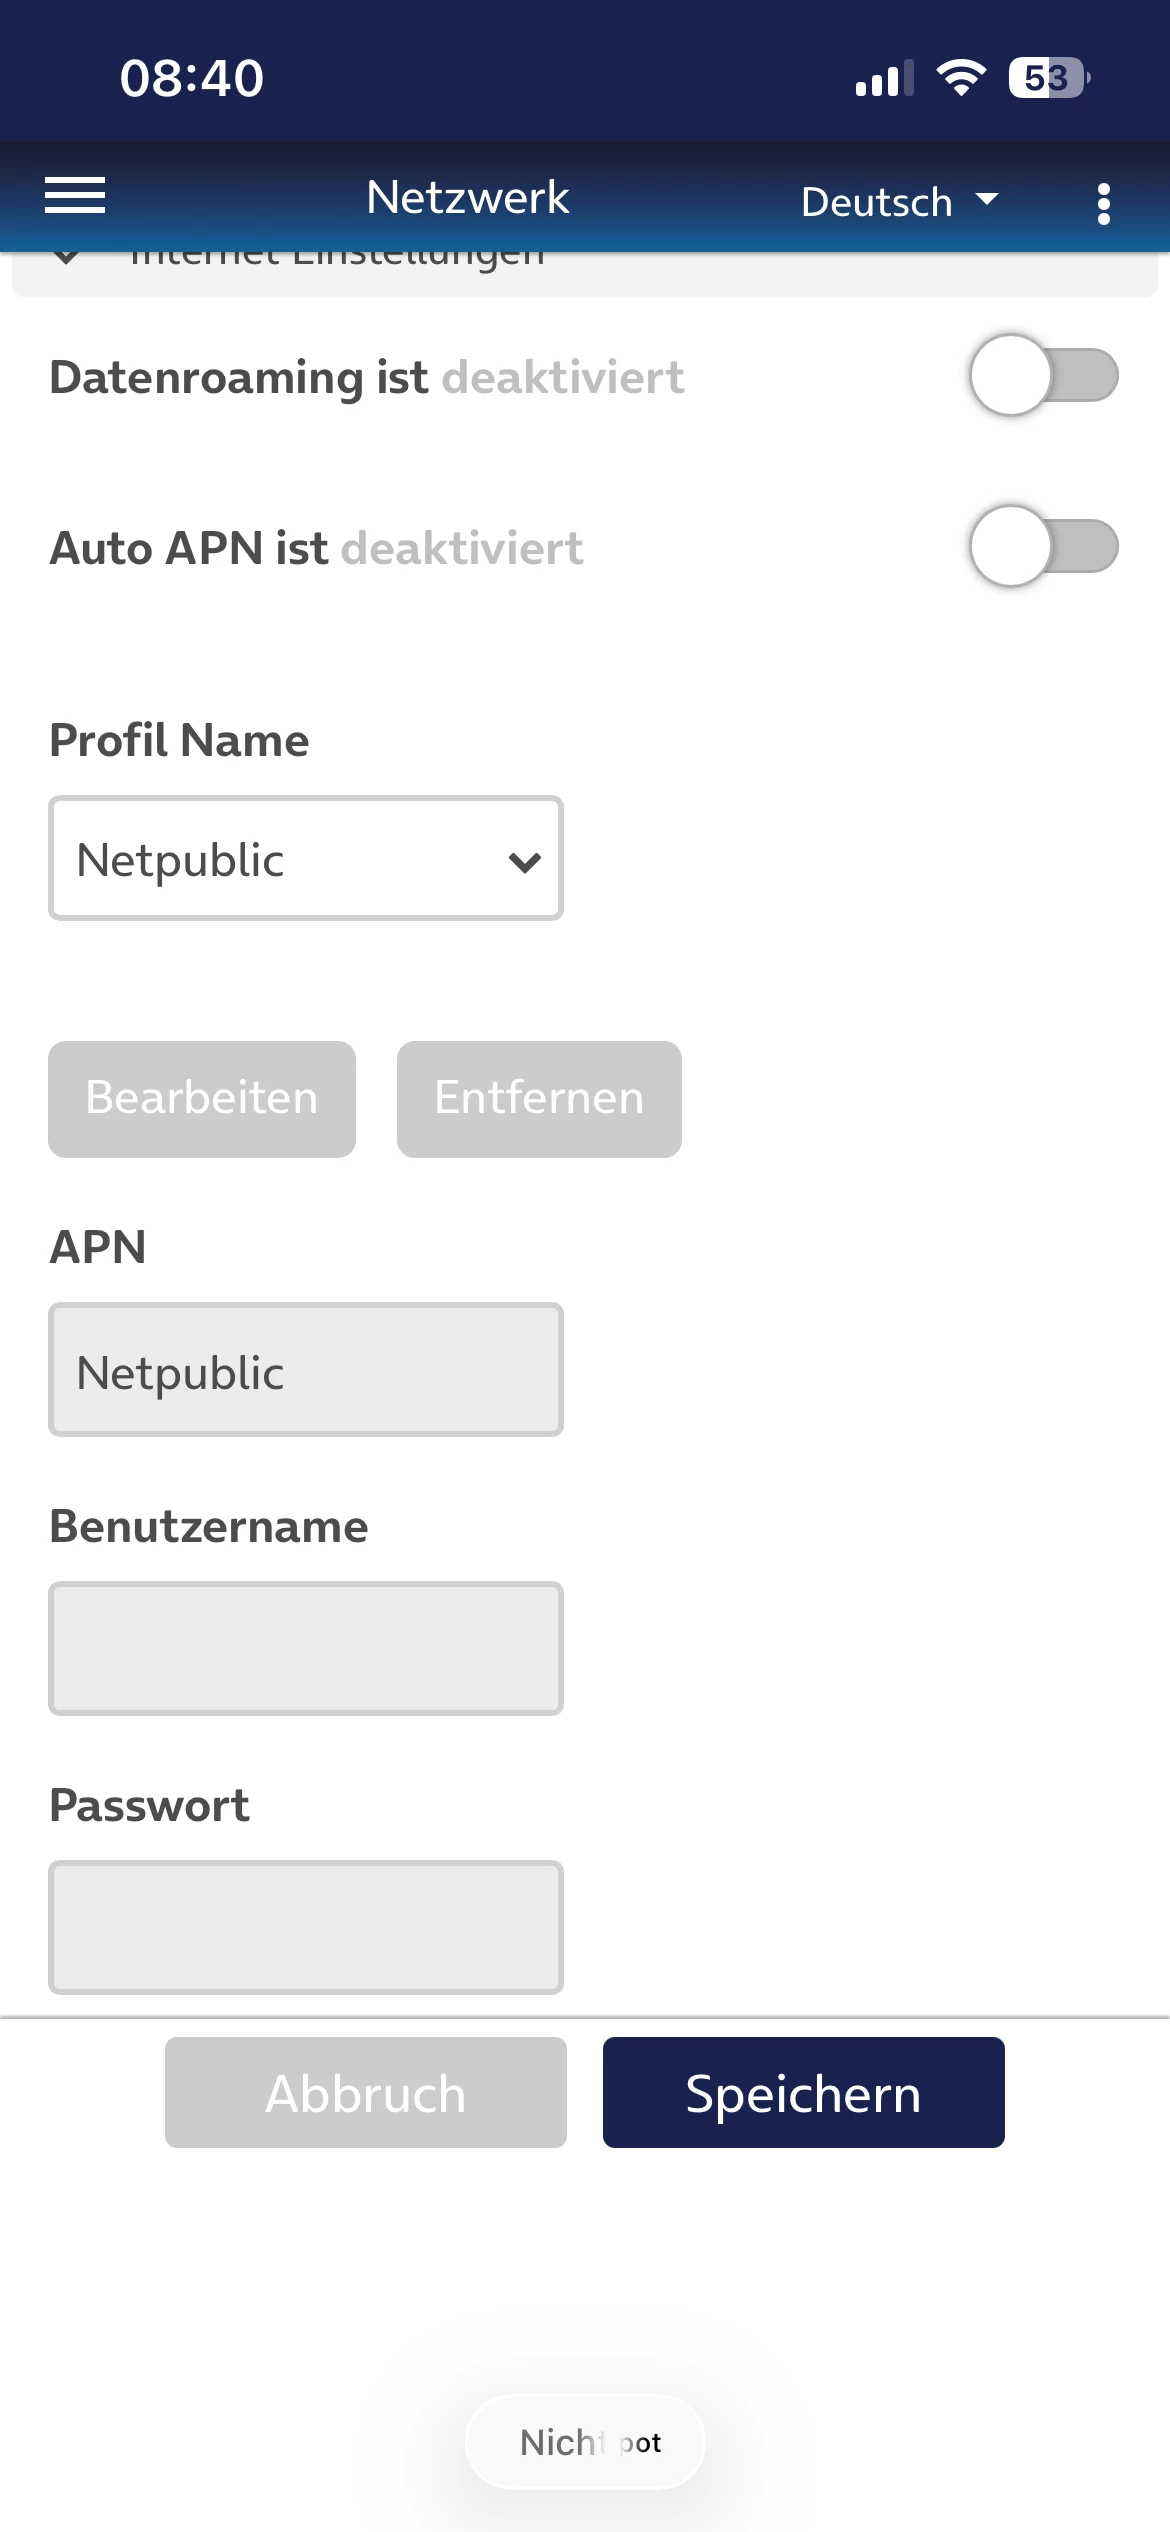This screenshot has height=2532, width=1170.
Task: Click the Bearbeiten button
Action: point(202,1099)
